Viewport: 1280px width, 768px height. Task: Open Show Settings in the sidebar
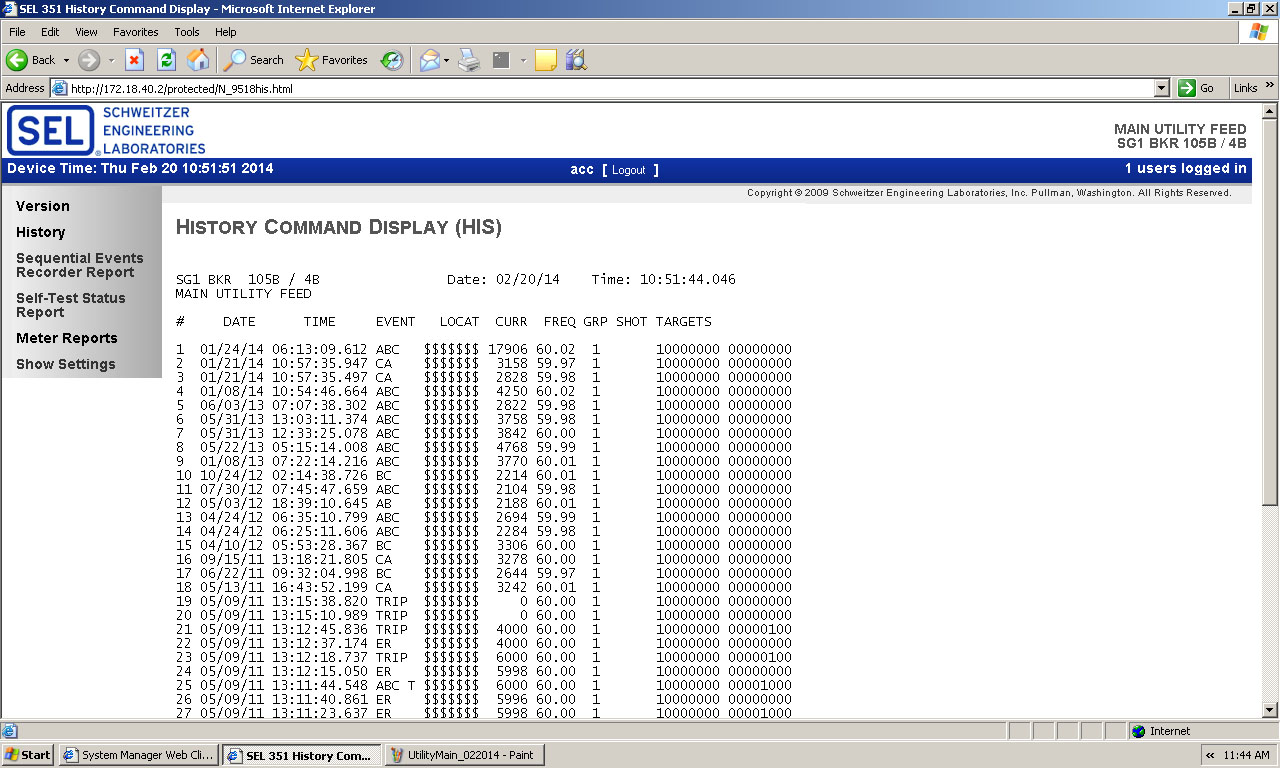(x=66, y=364)
